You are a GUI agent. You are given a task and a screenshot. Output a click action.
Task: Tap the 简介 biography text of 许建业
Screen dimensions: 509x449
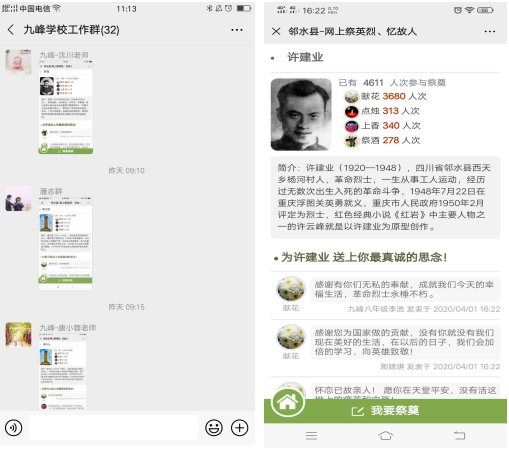tap(385, 197)
